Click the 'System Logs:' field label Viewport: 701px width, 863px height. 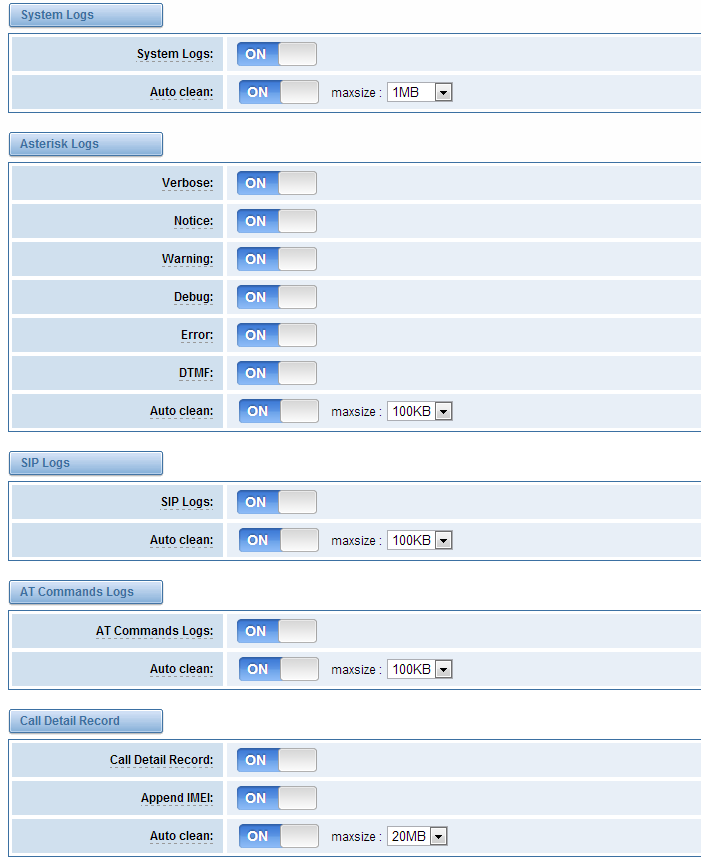point(175,54)
